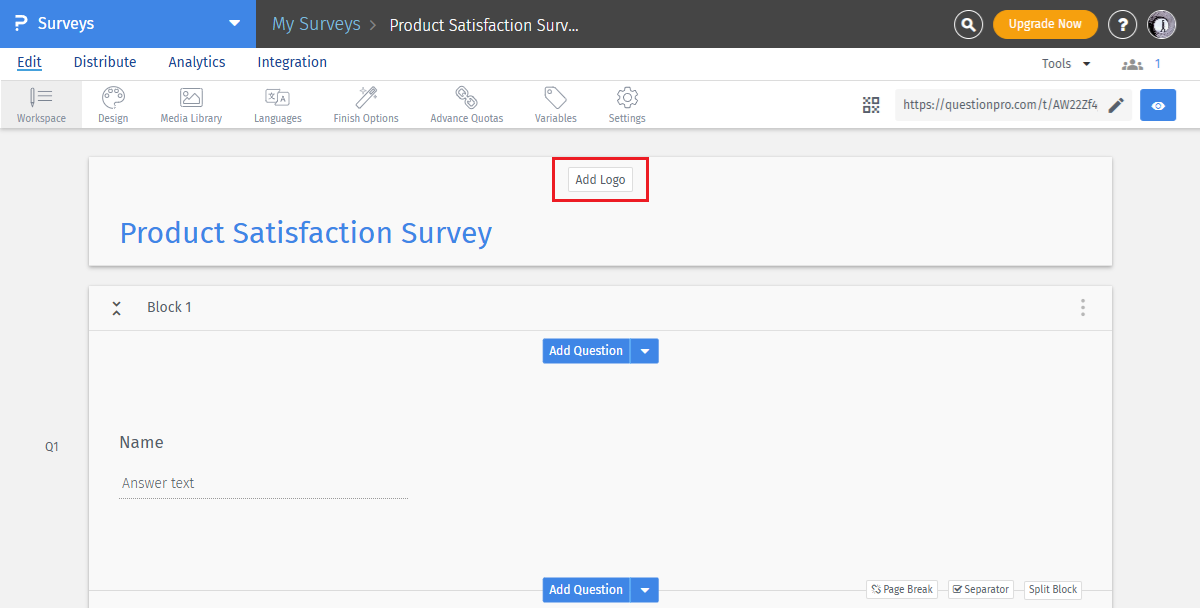Open the Block 1 options menu

(x=1083, y=308)
